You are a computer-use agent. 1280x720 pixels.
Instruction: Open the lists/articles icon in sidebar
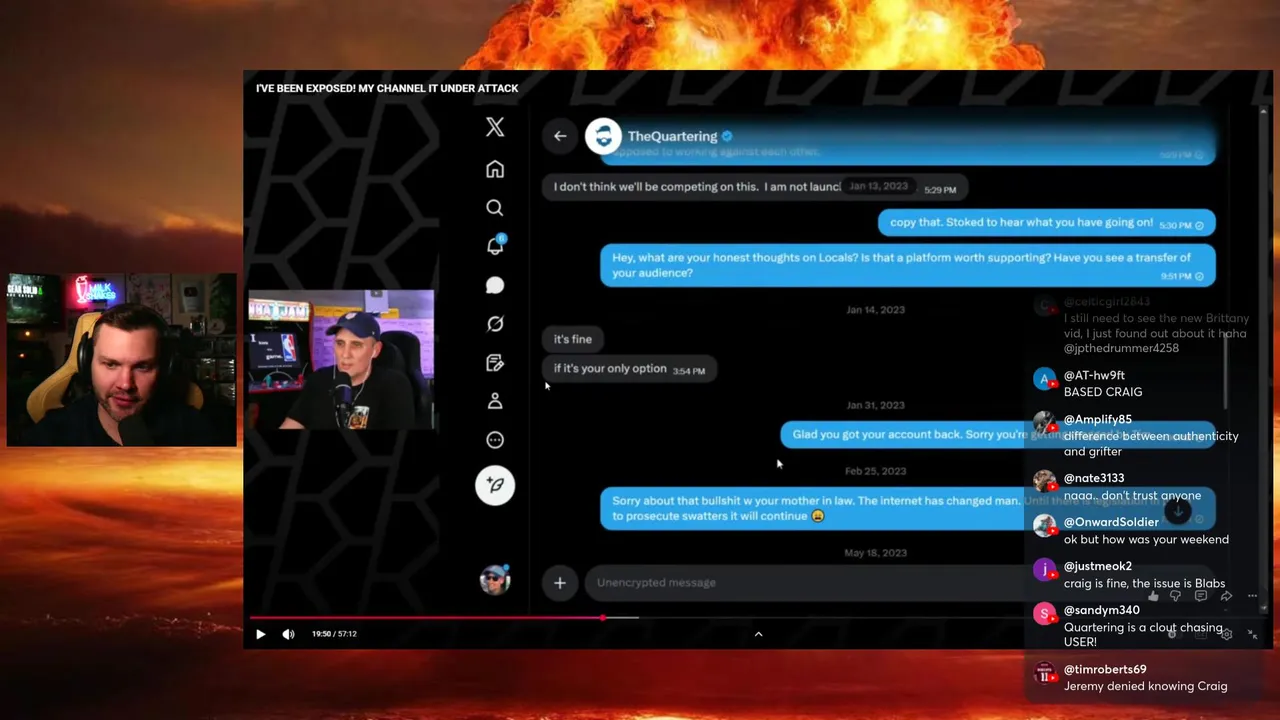495,363
